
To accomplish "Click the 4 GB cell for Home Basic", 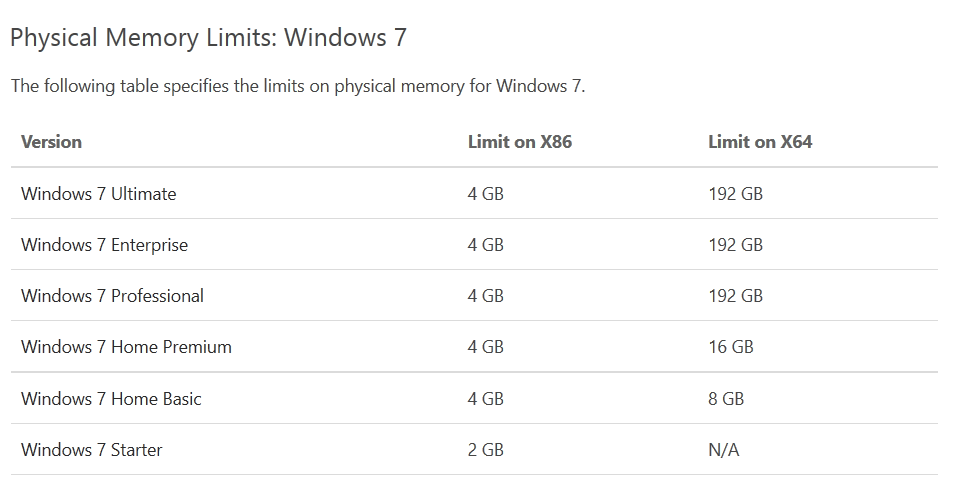I will [x=485, y=399].
